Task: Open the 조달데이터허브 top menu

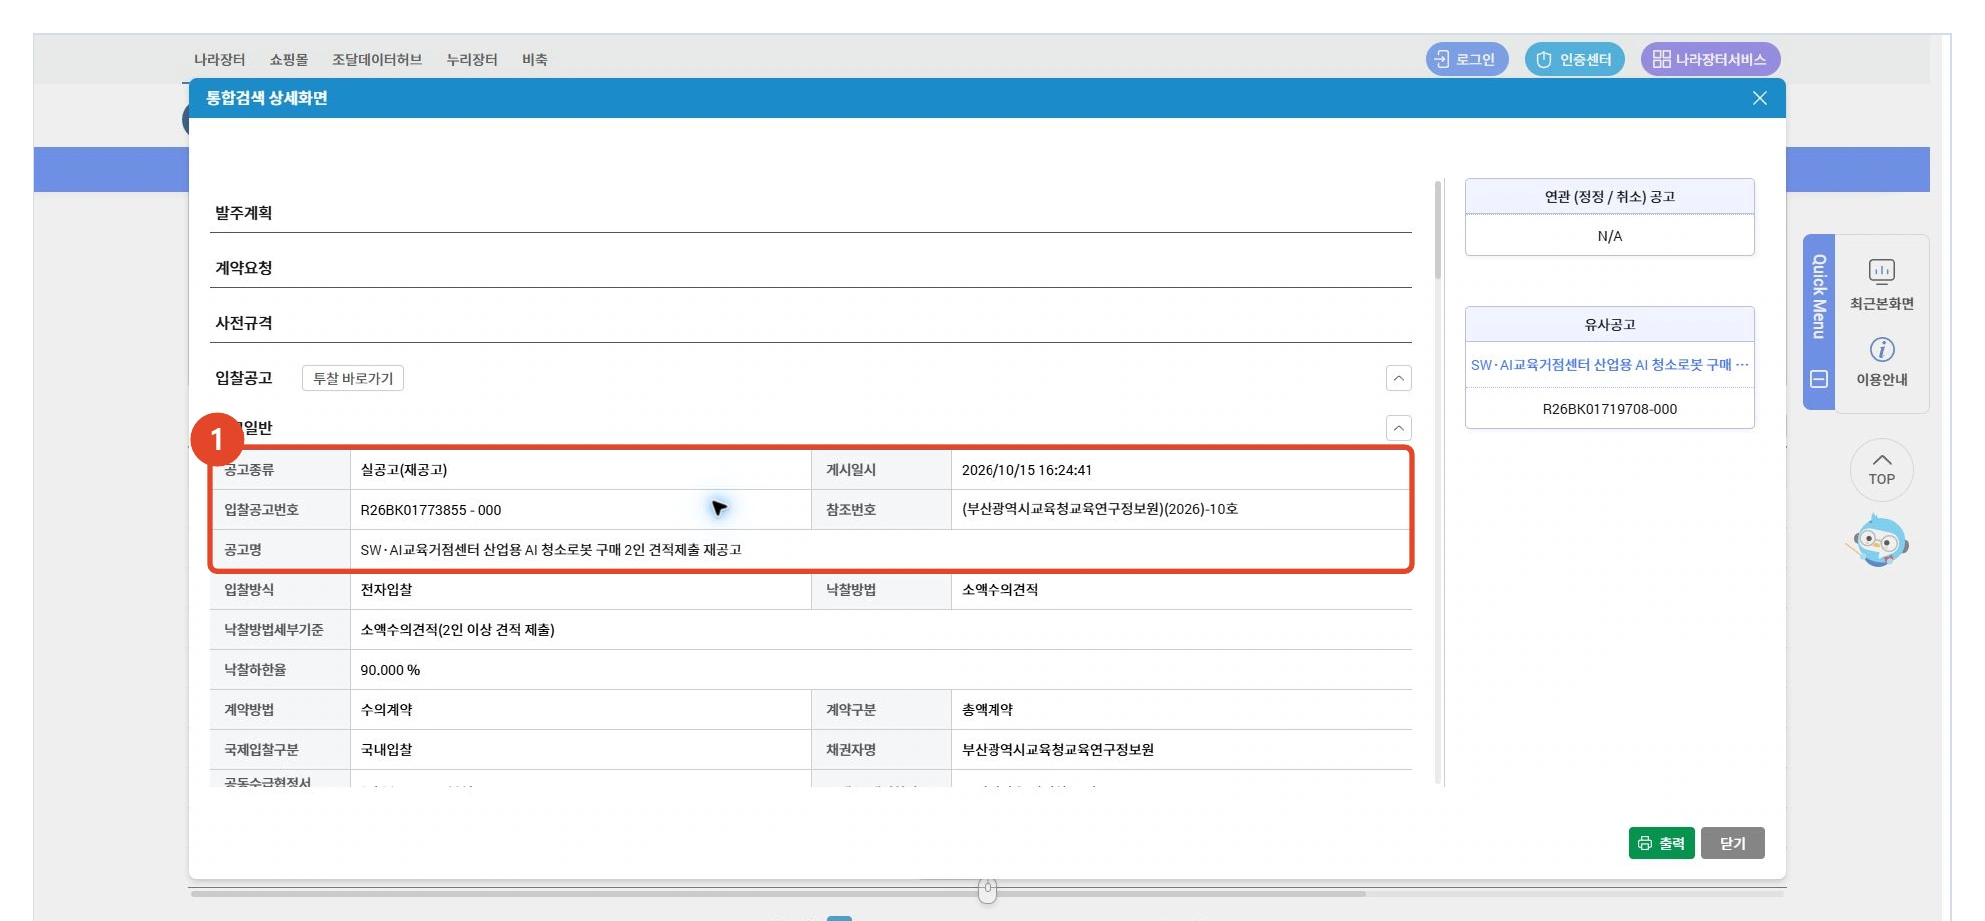Action: (x=377, y=60)
